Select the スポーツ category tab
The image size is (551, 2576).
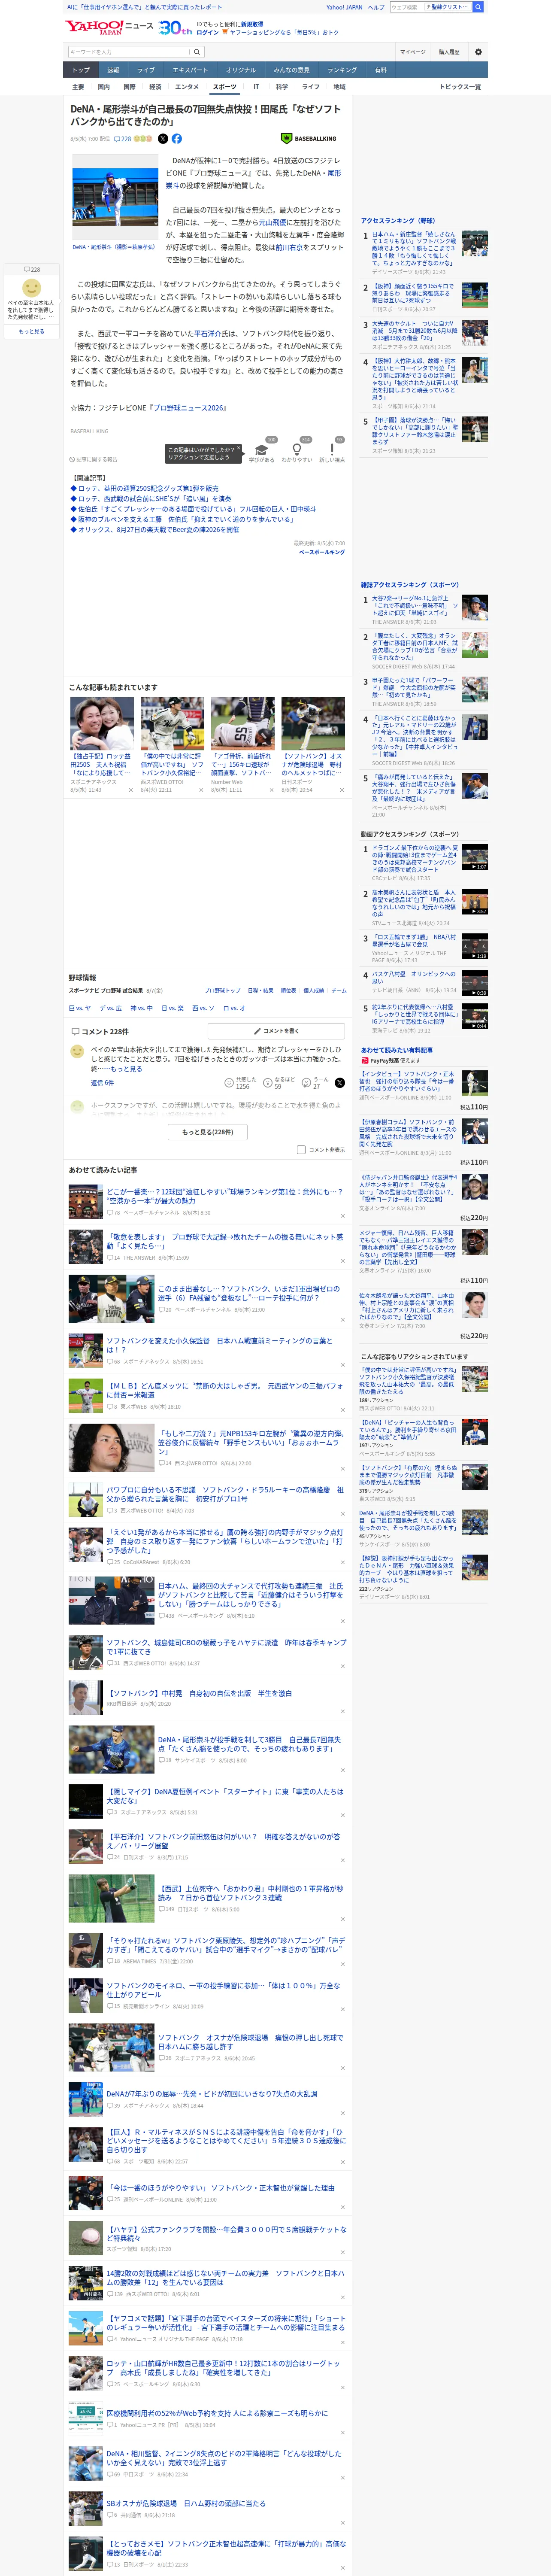(x=225, y=87)
